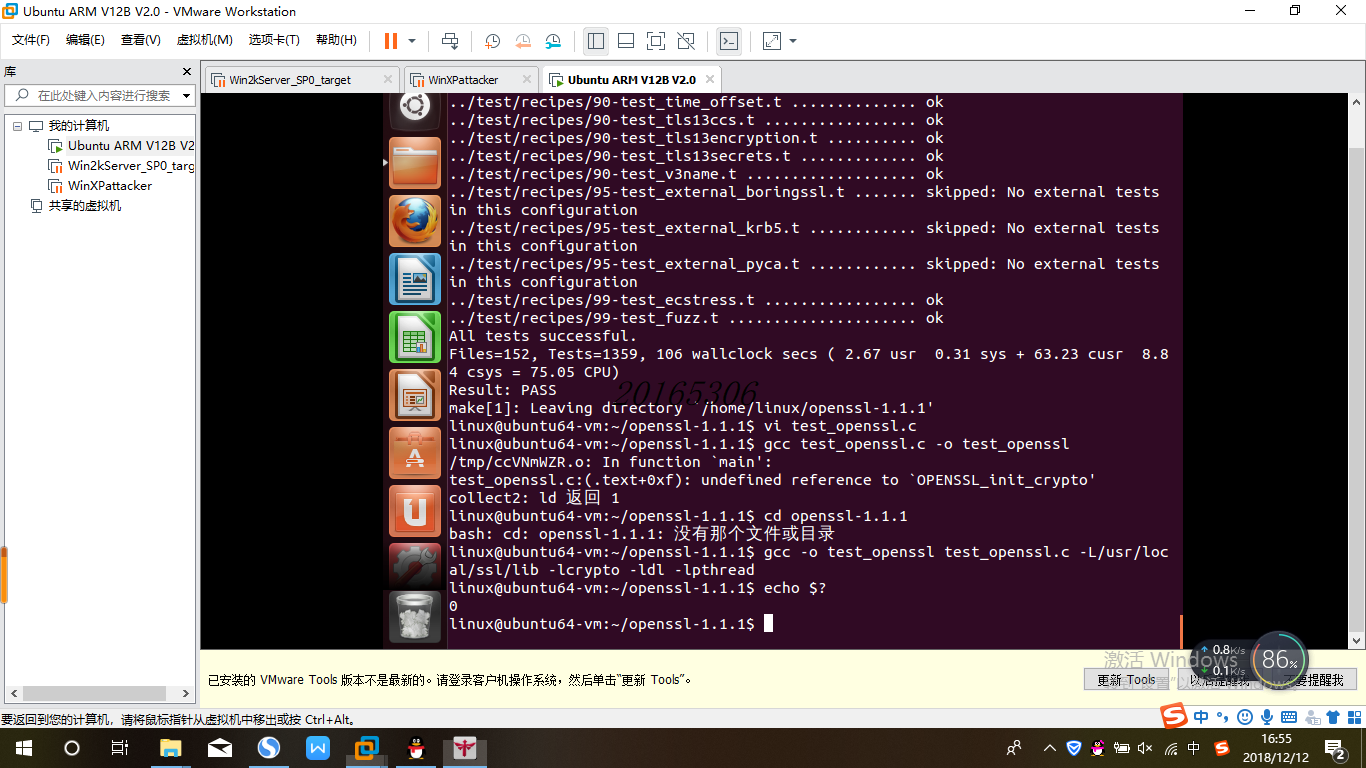The width and height of the screenshot is (1366, 768).
Task: Click the VMware Workstation taskbar icon
Action: click(x=367, y=748)
